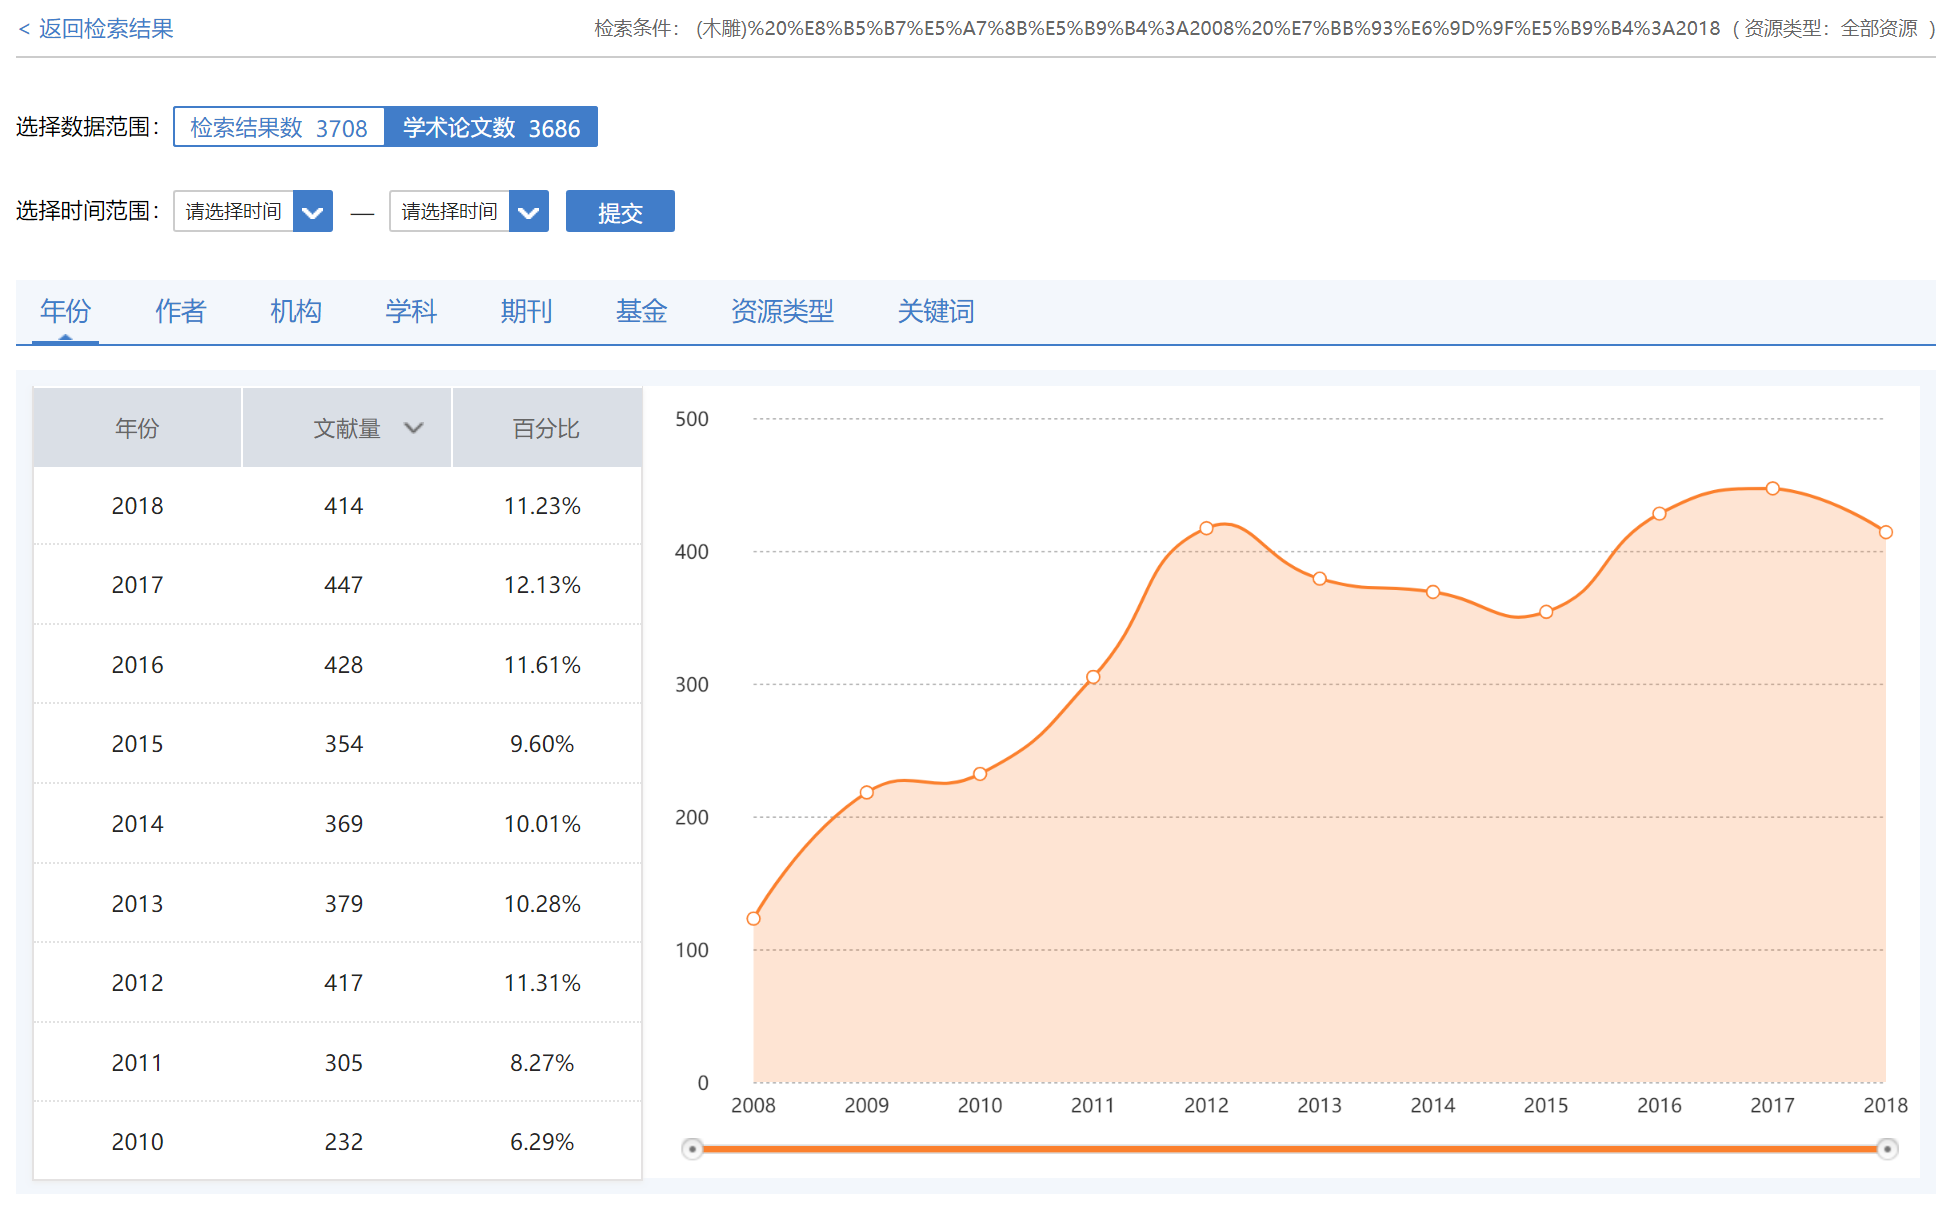This screenshot has width=1957, height=1207.
Task: Click the left timeline slider handle
Action: [x=692, y=1149]
